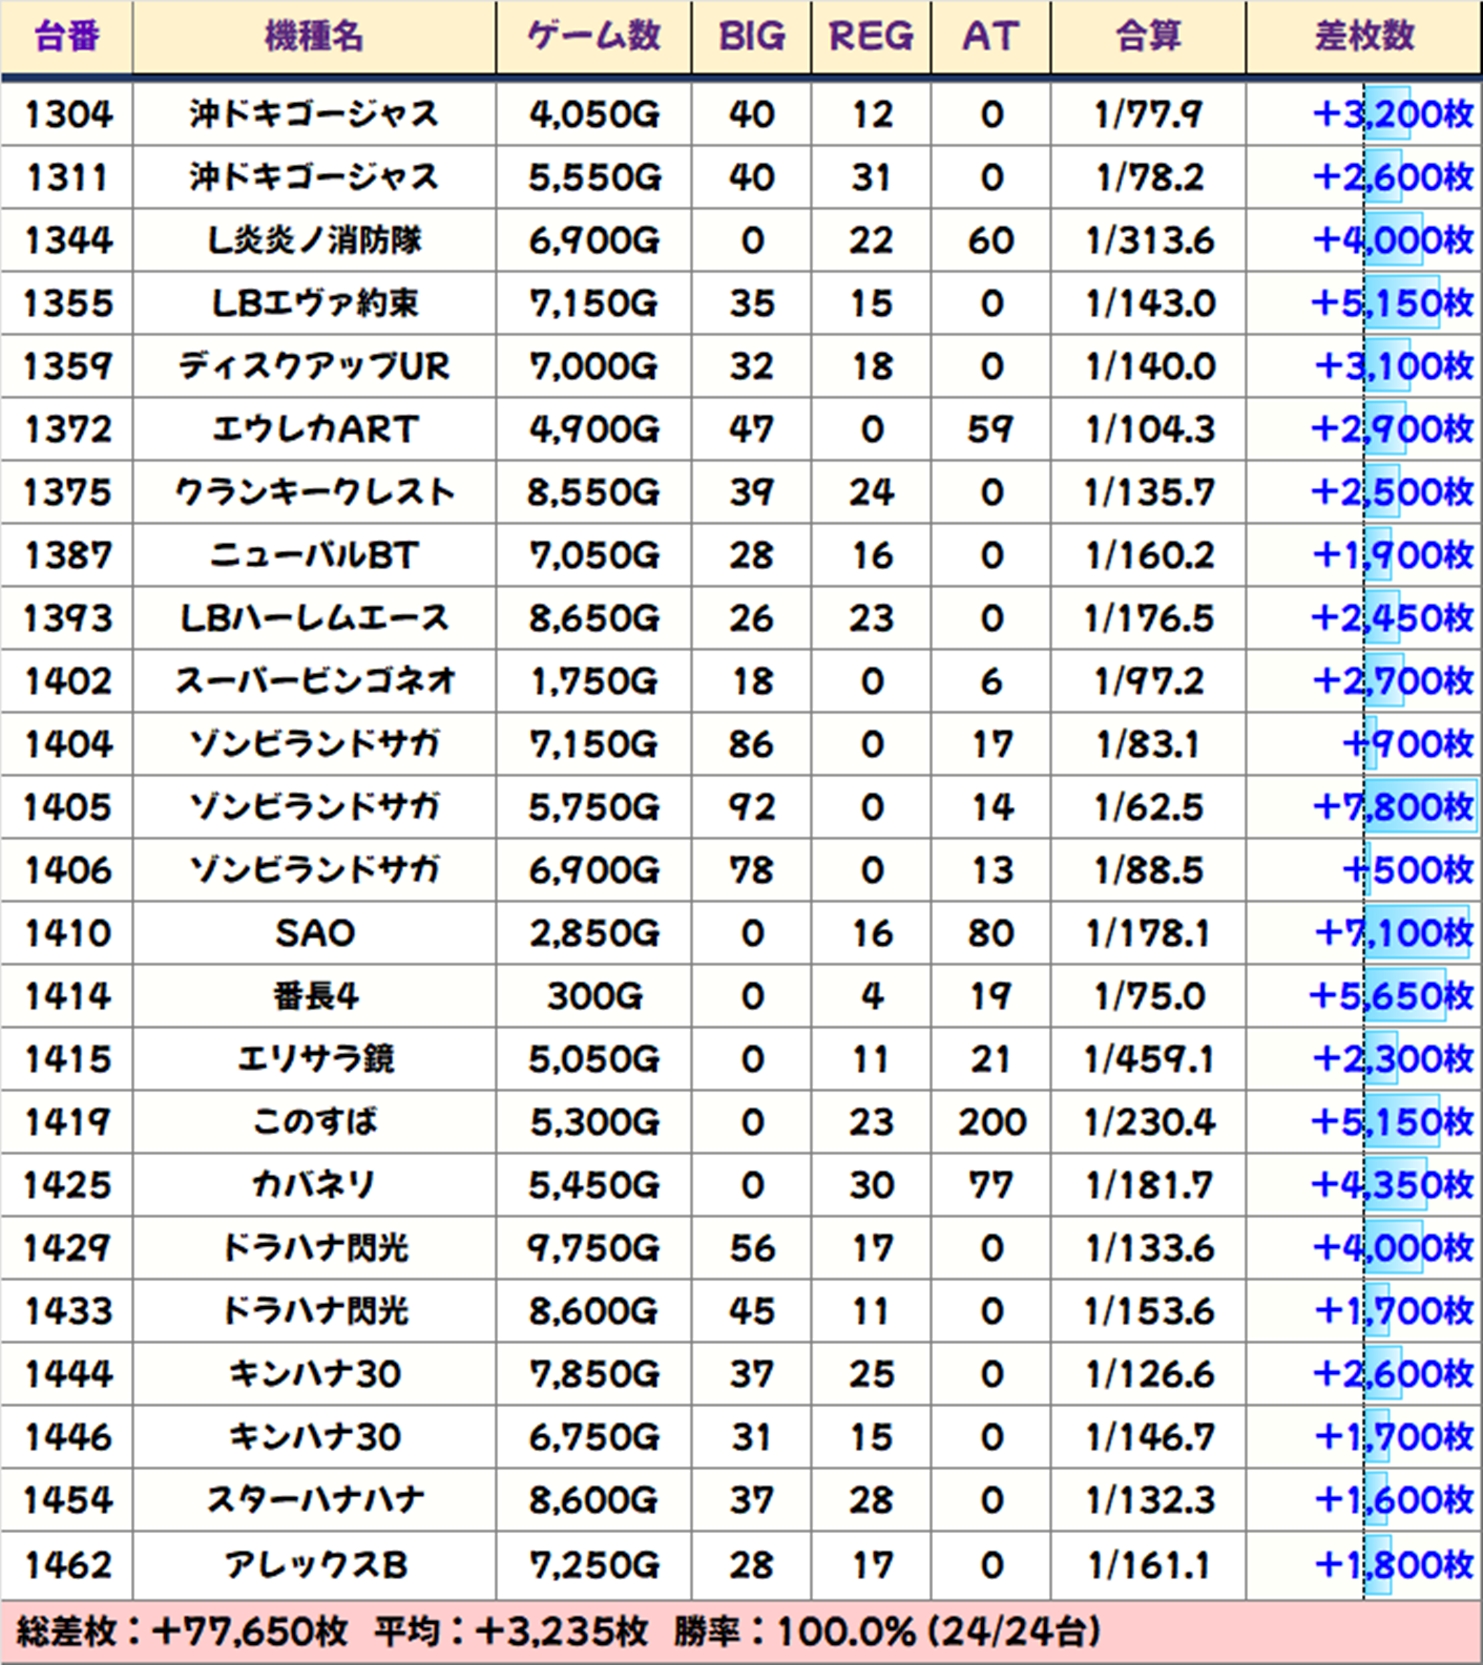This screenshot has width=1483, height=1665.
Task: Click the 8,650G game count
Action: [594, 619]
